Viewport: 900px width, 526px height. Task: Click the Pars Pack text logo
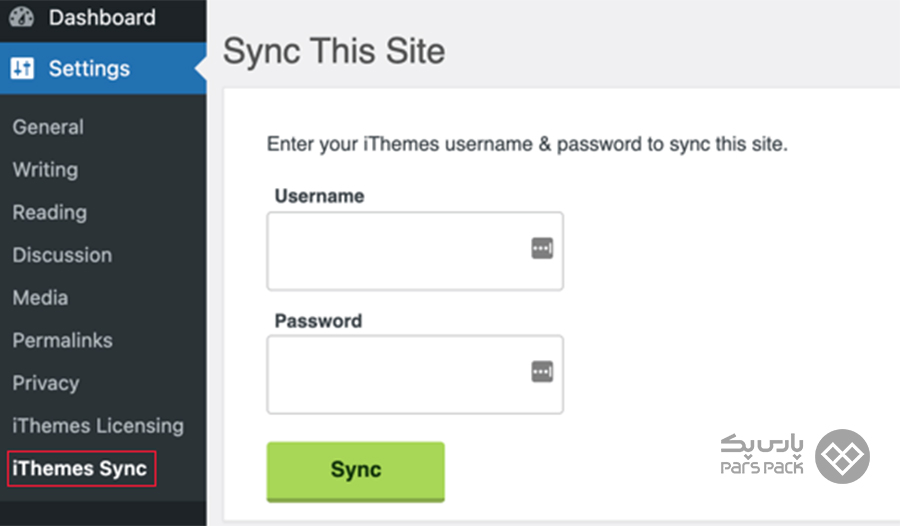point(762,454)
